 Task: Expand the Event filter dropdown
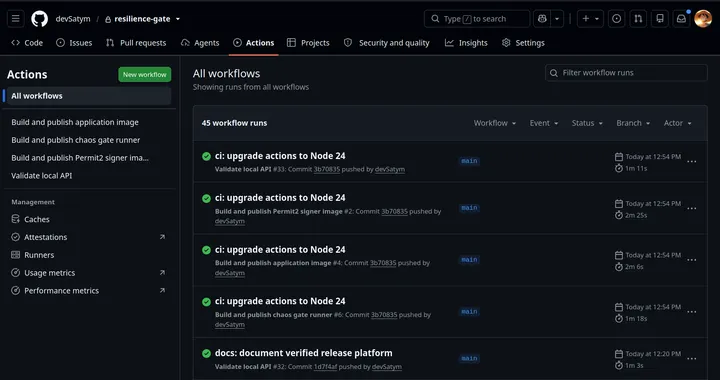[x=544, y=123]
